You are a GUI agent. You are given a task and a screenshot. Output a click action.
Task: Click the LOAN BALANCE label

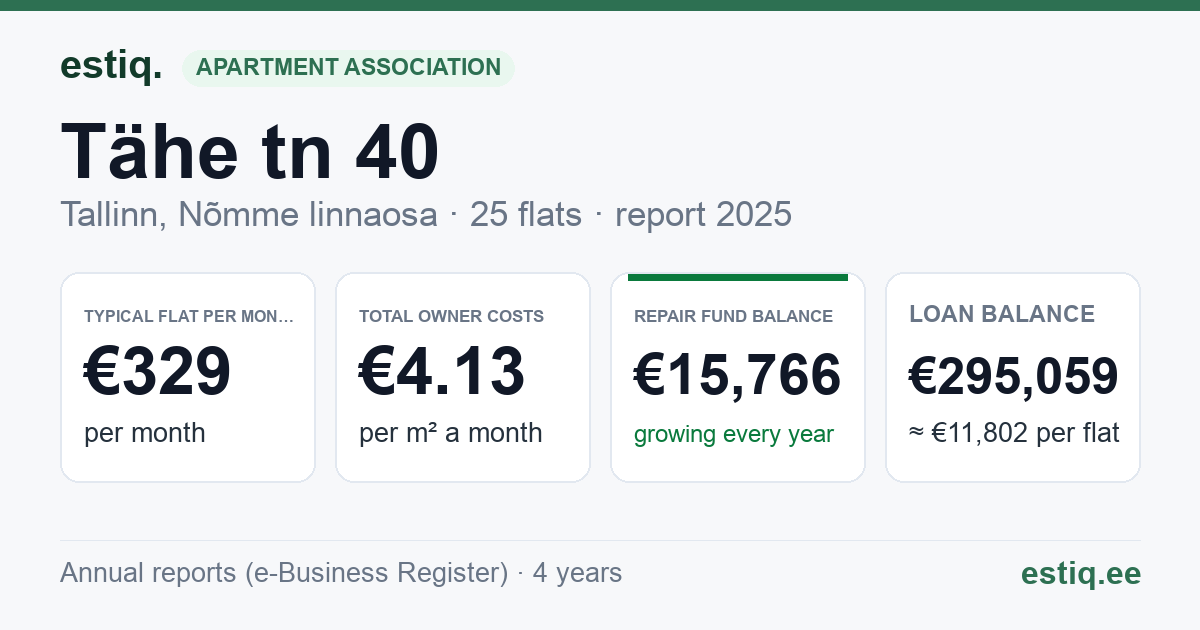[1002, 315]
